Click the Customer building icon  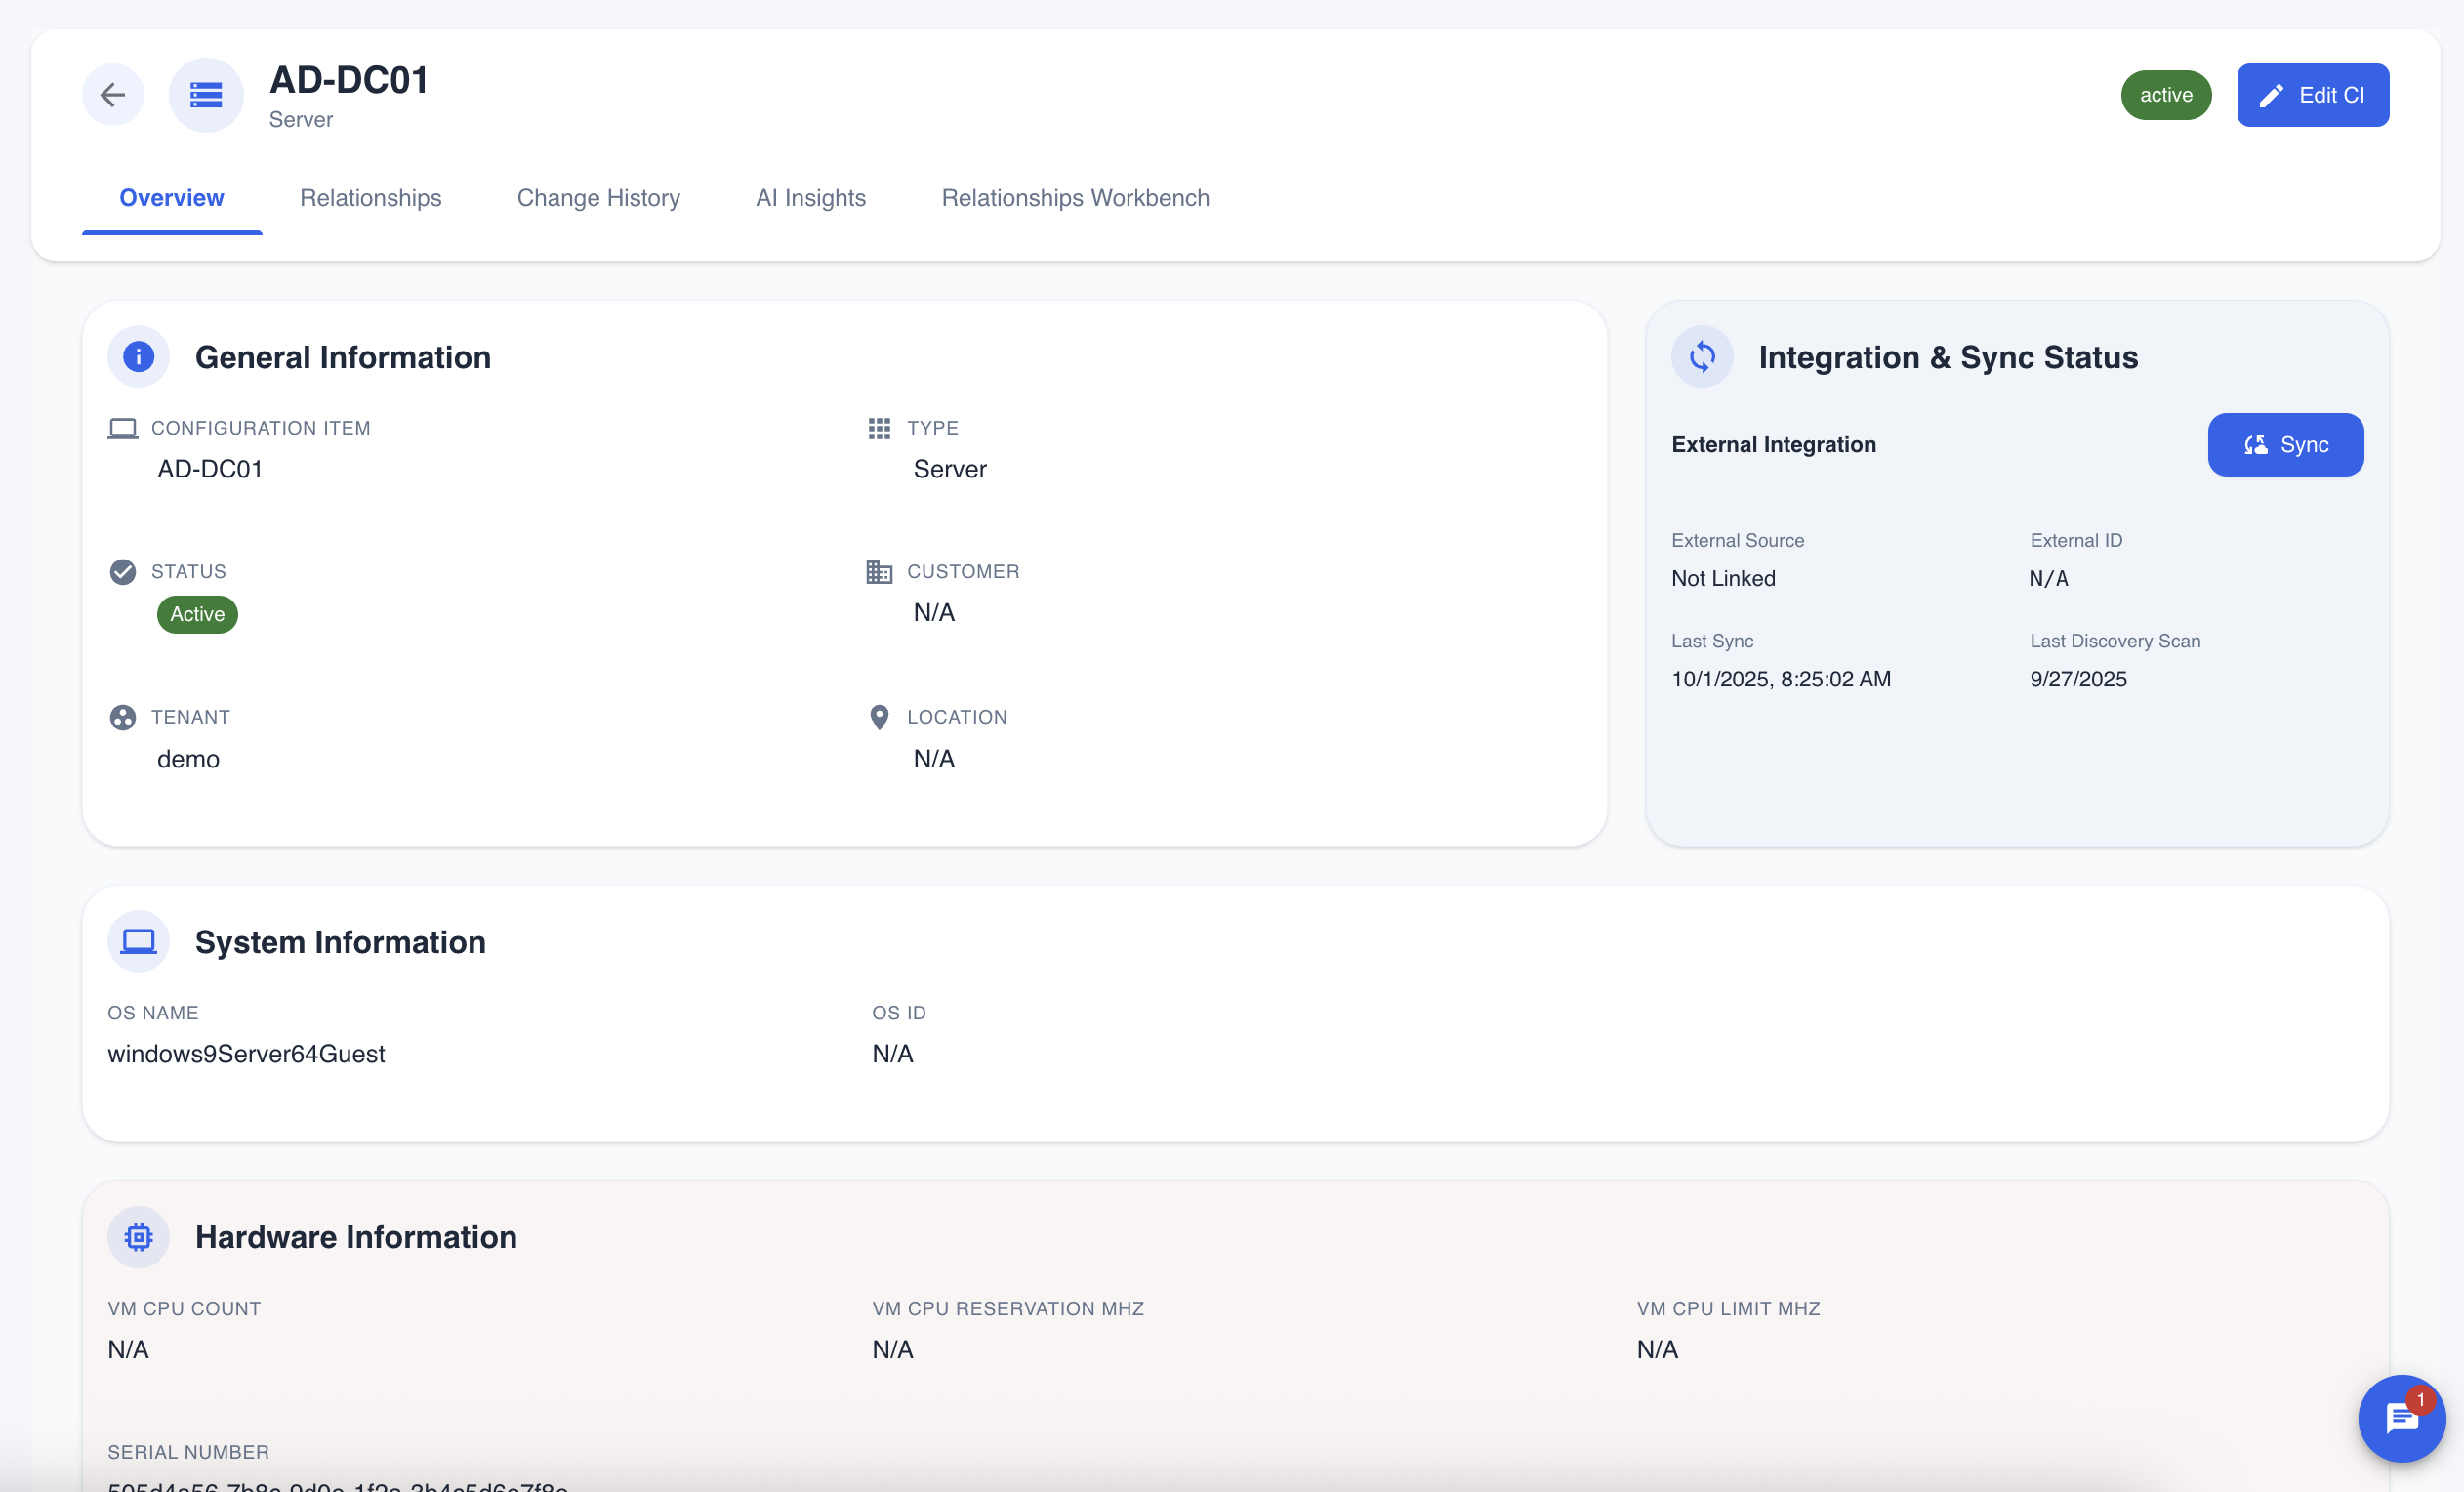coord(879,572)
